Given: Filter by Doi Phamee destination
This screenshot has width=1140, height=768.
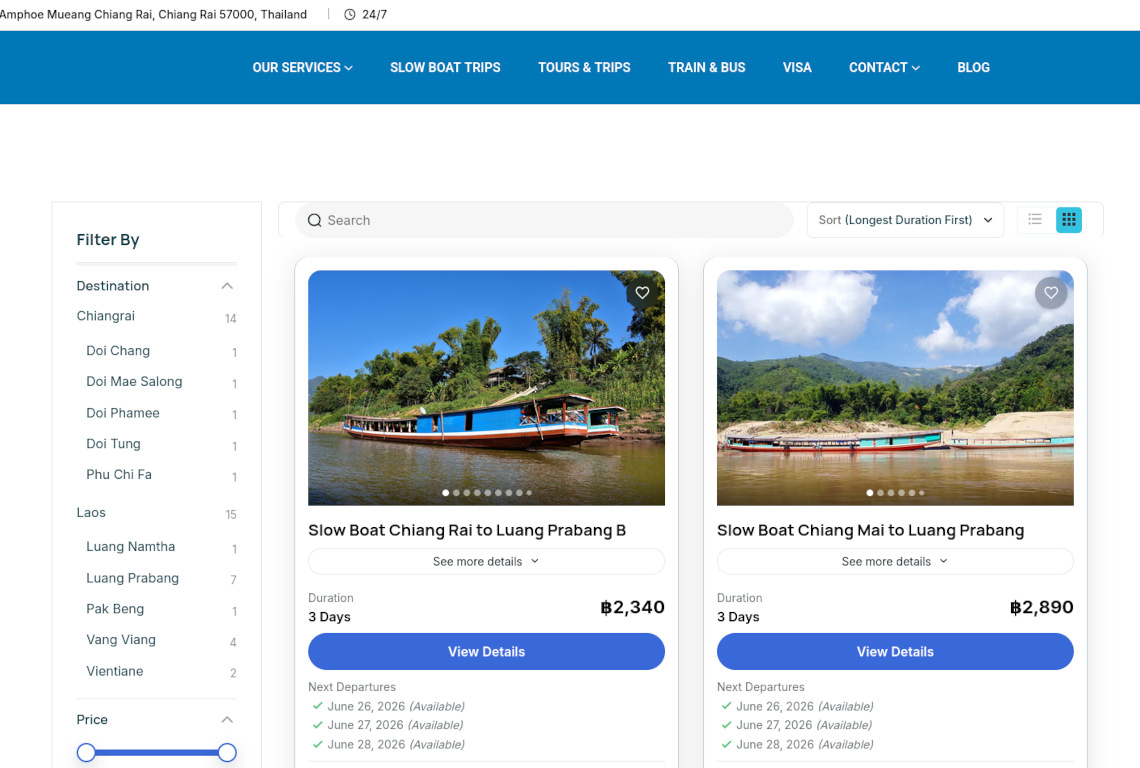Looking at the screenshot, I should 123,413.
